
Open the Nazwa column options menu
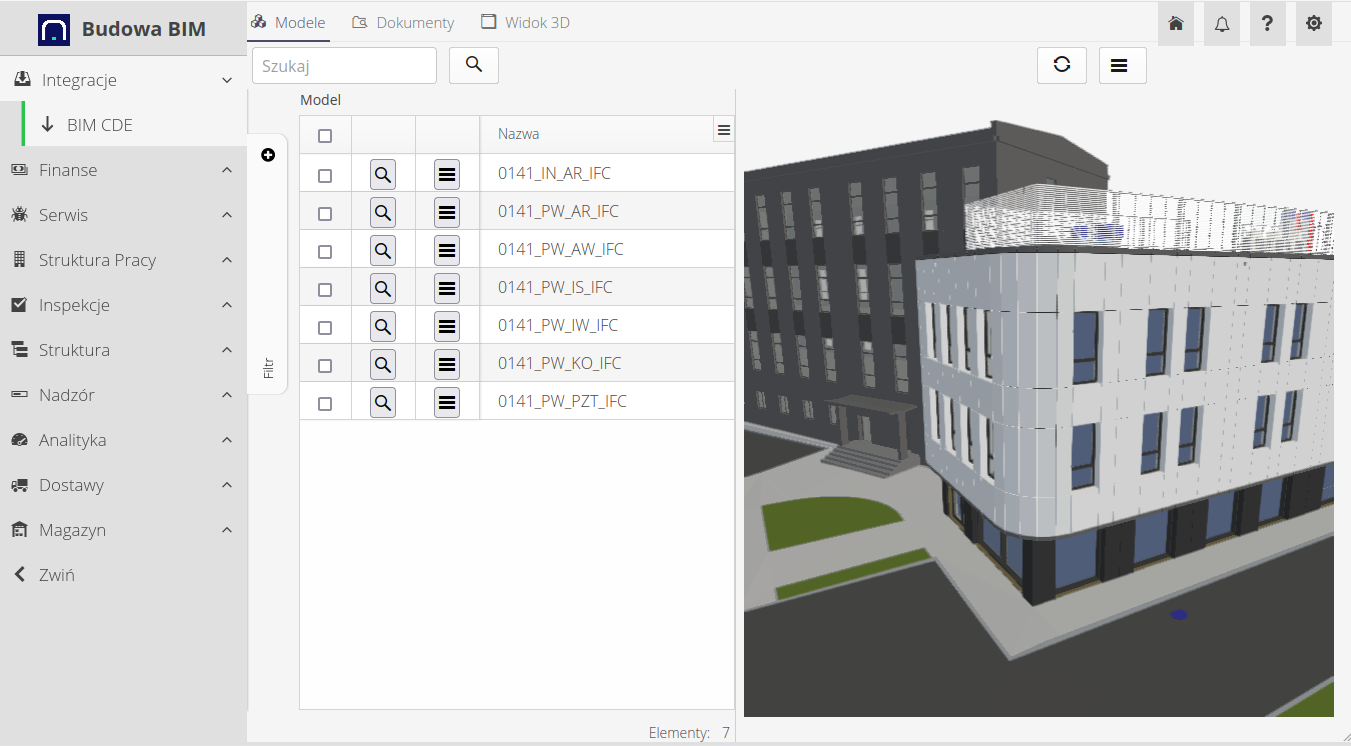[x=723, y=129]
